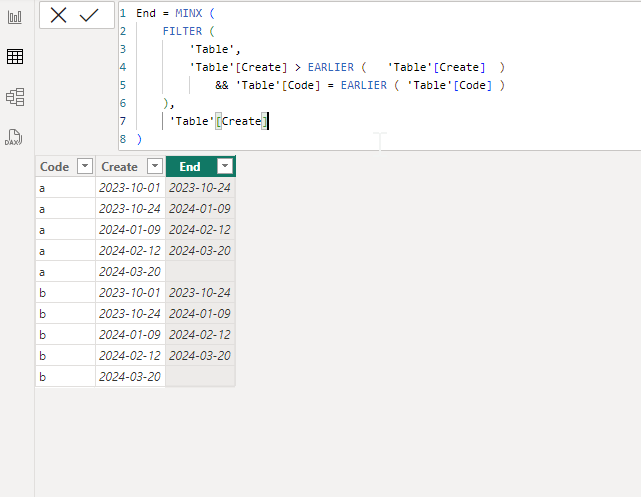Select Create cell 2023-10-01 in first 'a' row
Viewport: 641px width, 497px height.
coord(130,188)
